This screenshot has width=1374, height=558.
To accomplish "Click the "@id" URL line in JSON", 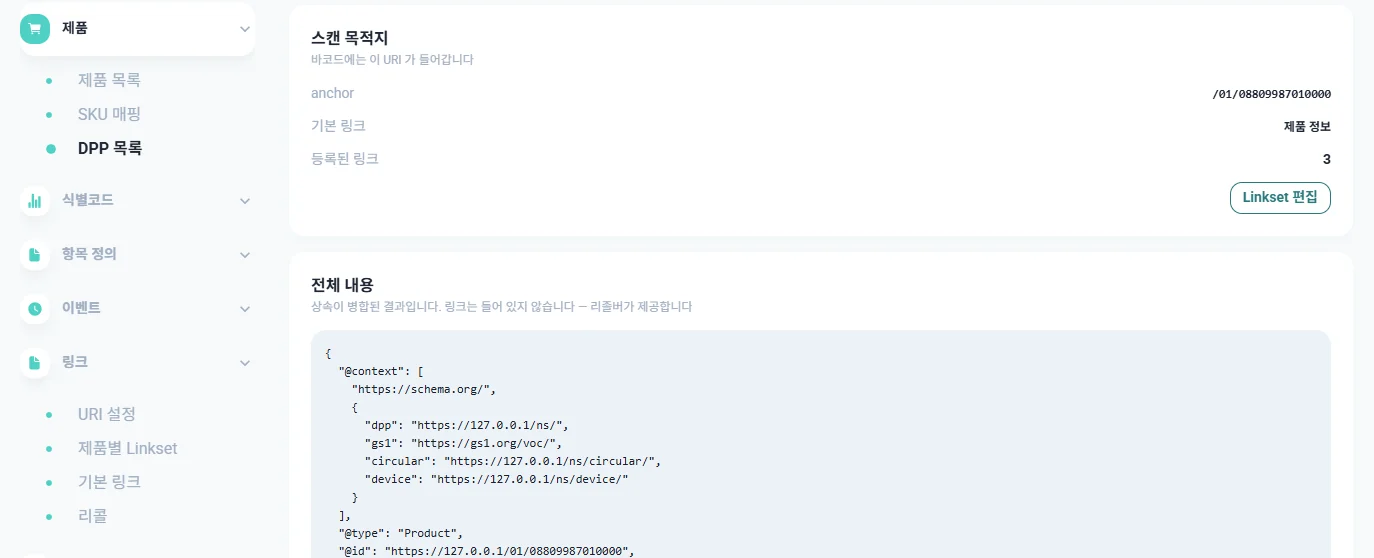I will [487, 551].
